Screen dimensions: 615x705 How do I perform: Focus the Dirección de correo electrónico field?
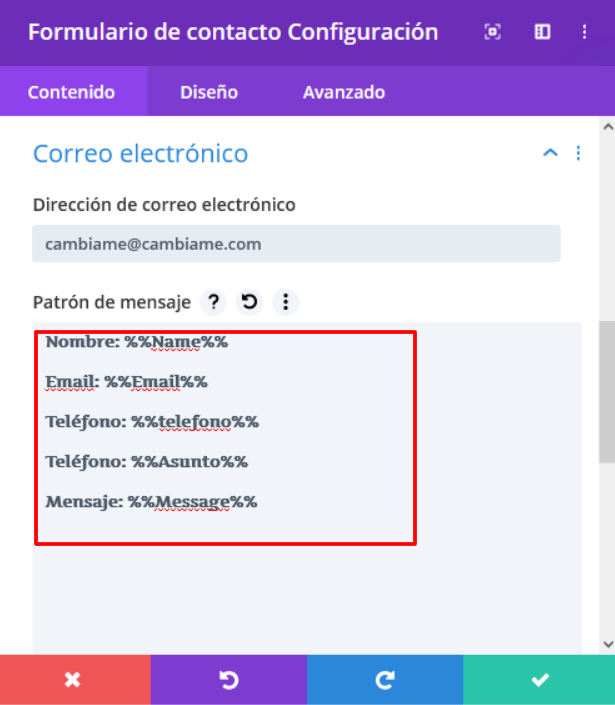pyautogui.click(x=296, y=244)
